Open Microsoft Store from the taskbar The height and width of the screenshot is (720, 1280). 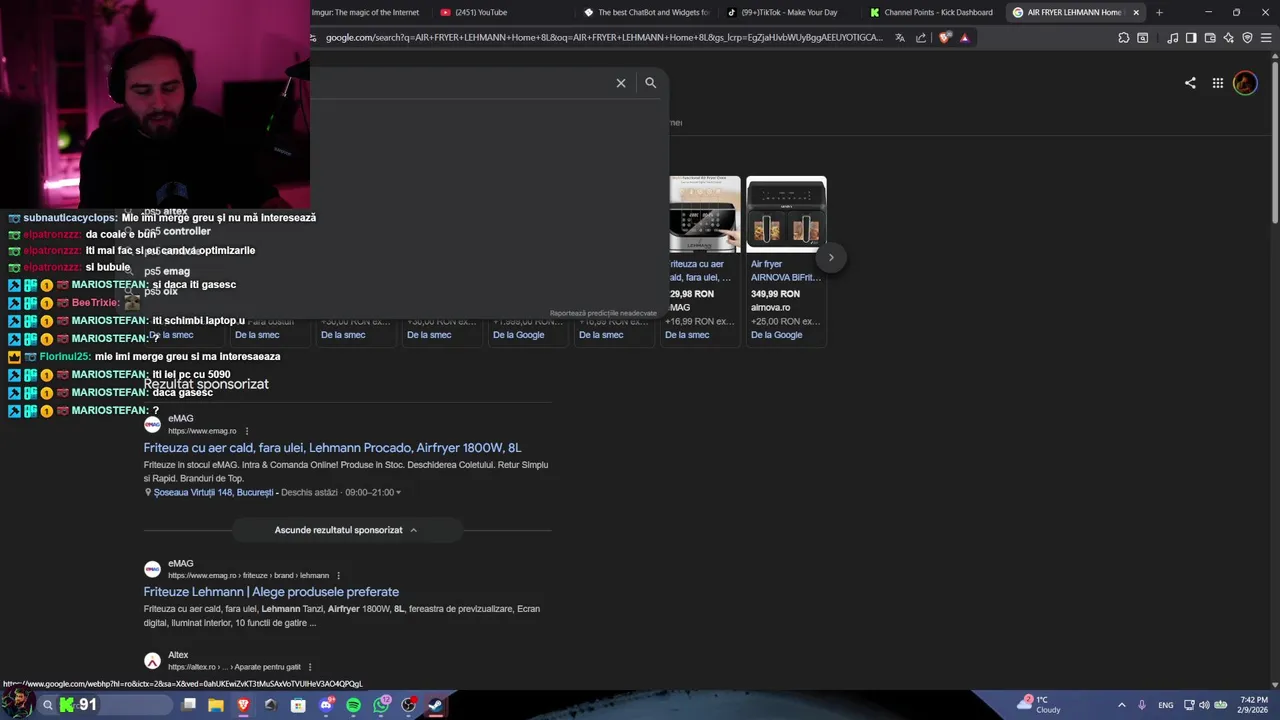coord(298,705)
